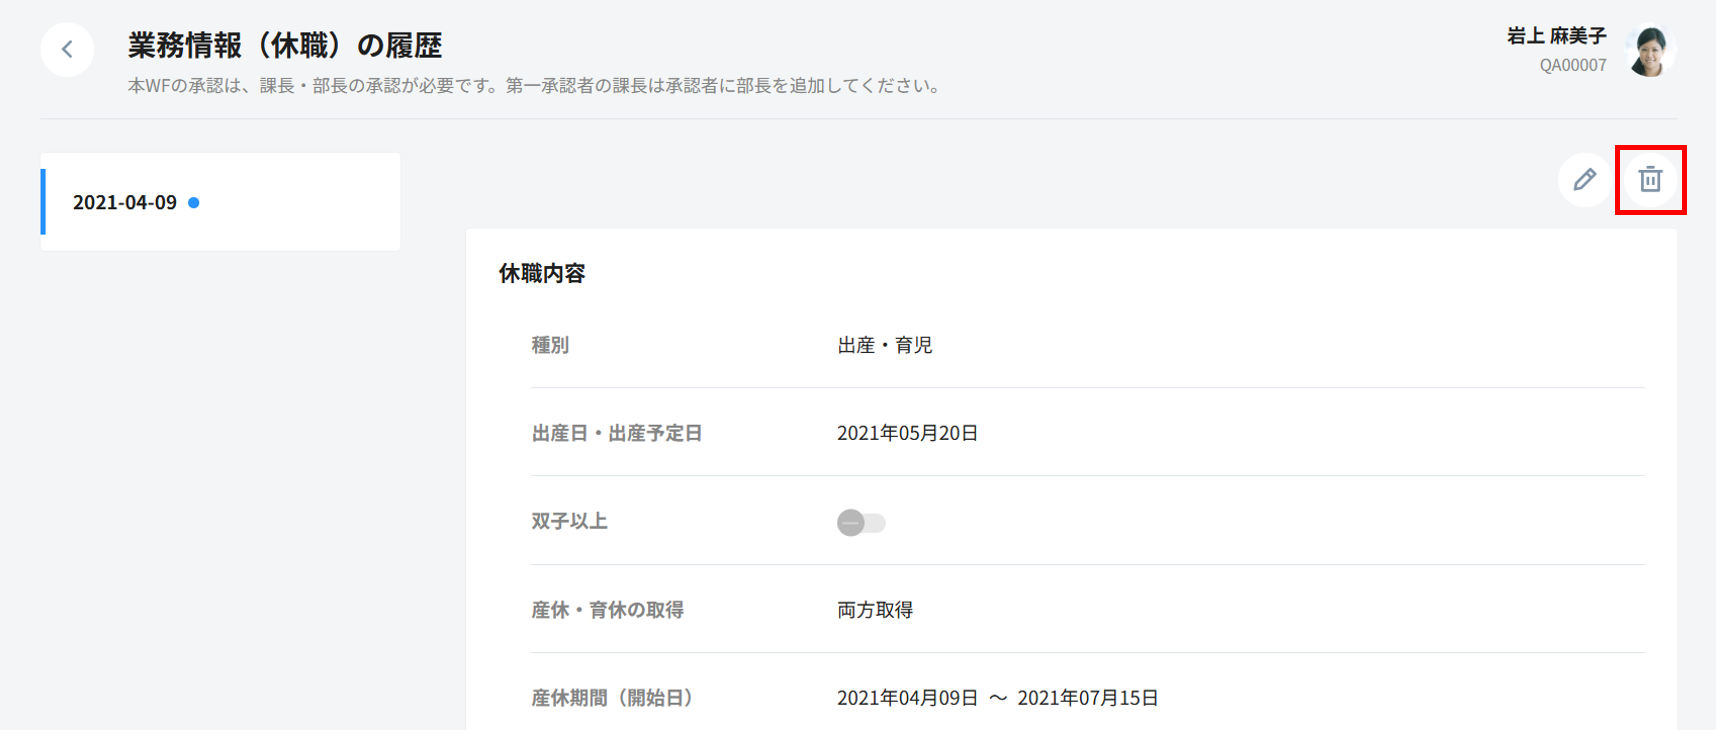
Task: Click the blue dot beside 2021-04-09
Action: pyautogui.click(x=194, y=203)
